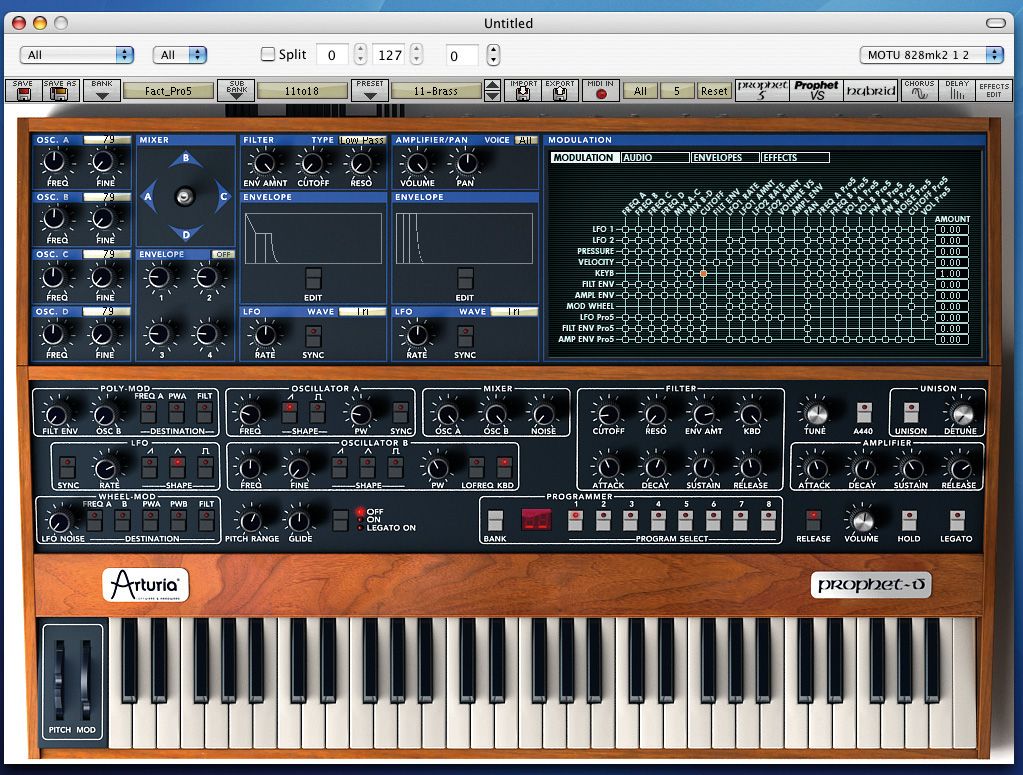Open the second All dropdown
This screenshot has width=1023, height=775.
click(x=180, y=55)
